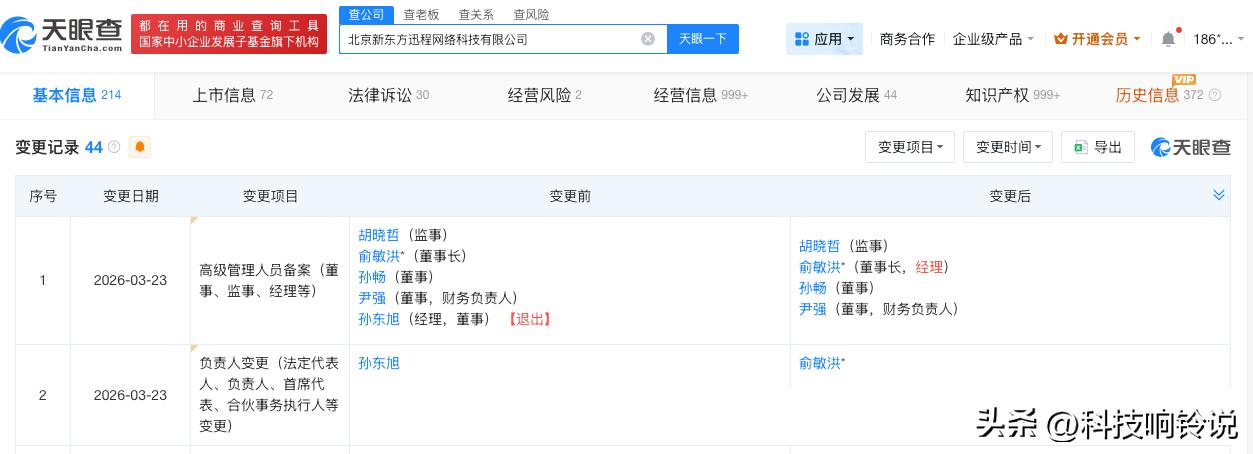Open the notification bell in the header
1253x454 pixels.
(1168, 39)
